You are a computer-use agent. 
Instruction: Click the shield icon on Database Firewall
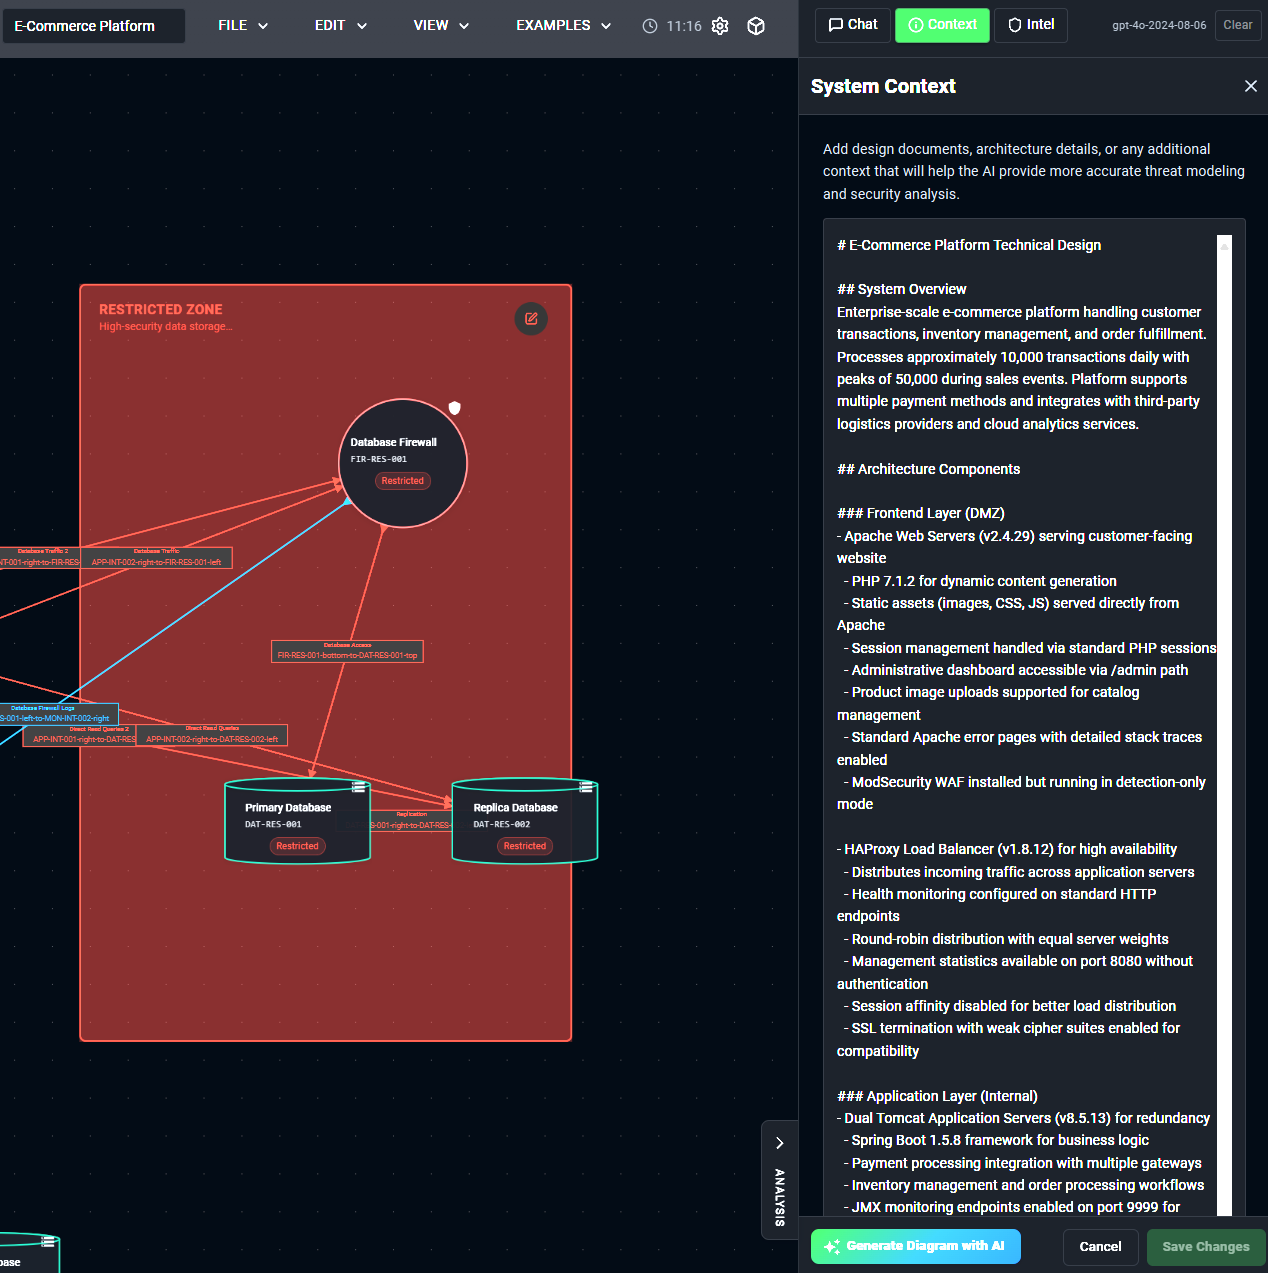click(x=455, y=408)
